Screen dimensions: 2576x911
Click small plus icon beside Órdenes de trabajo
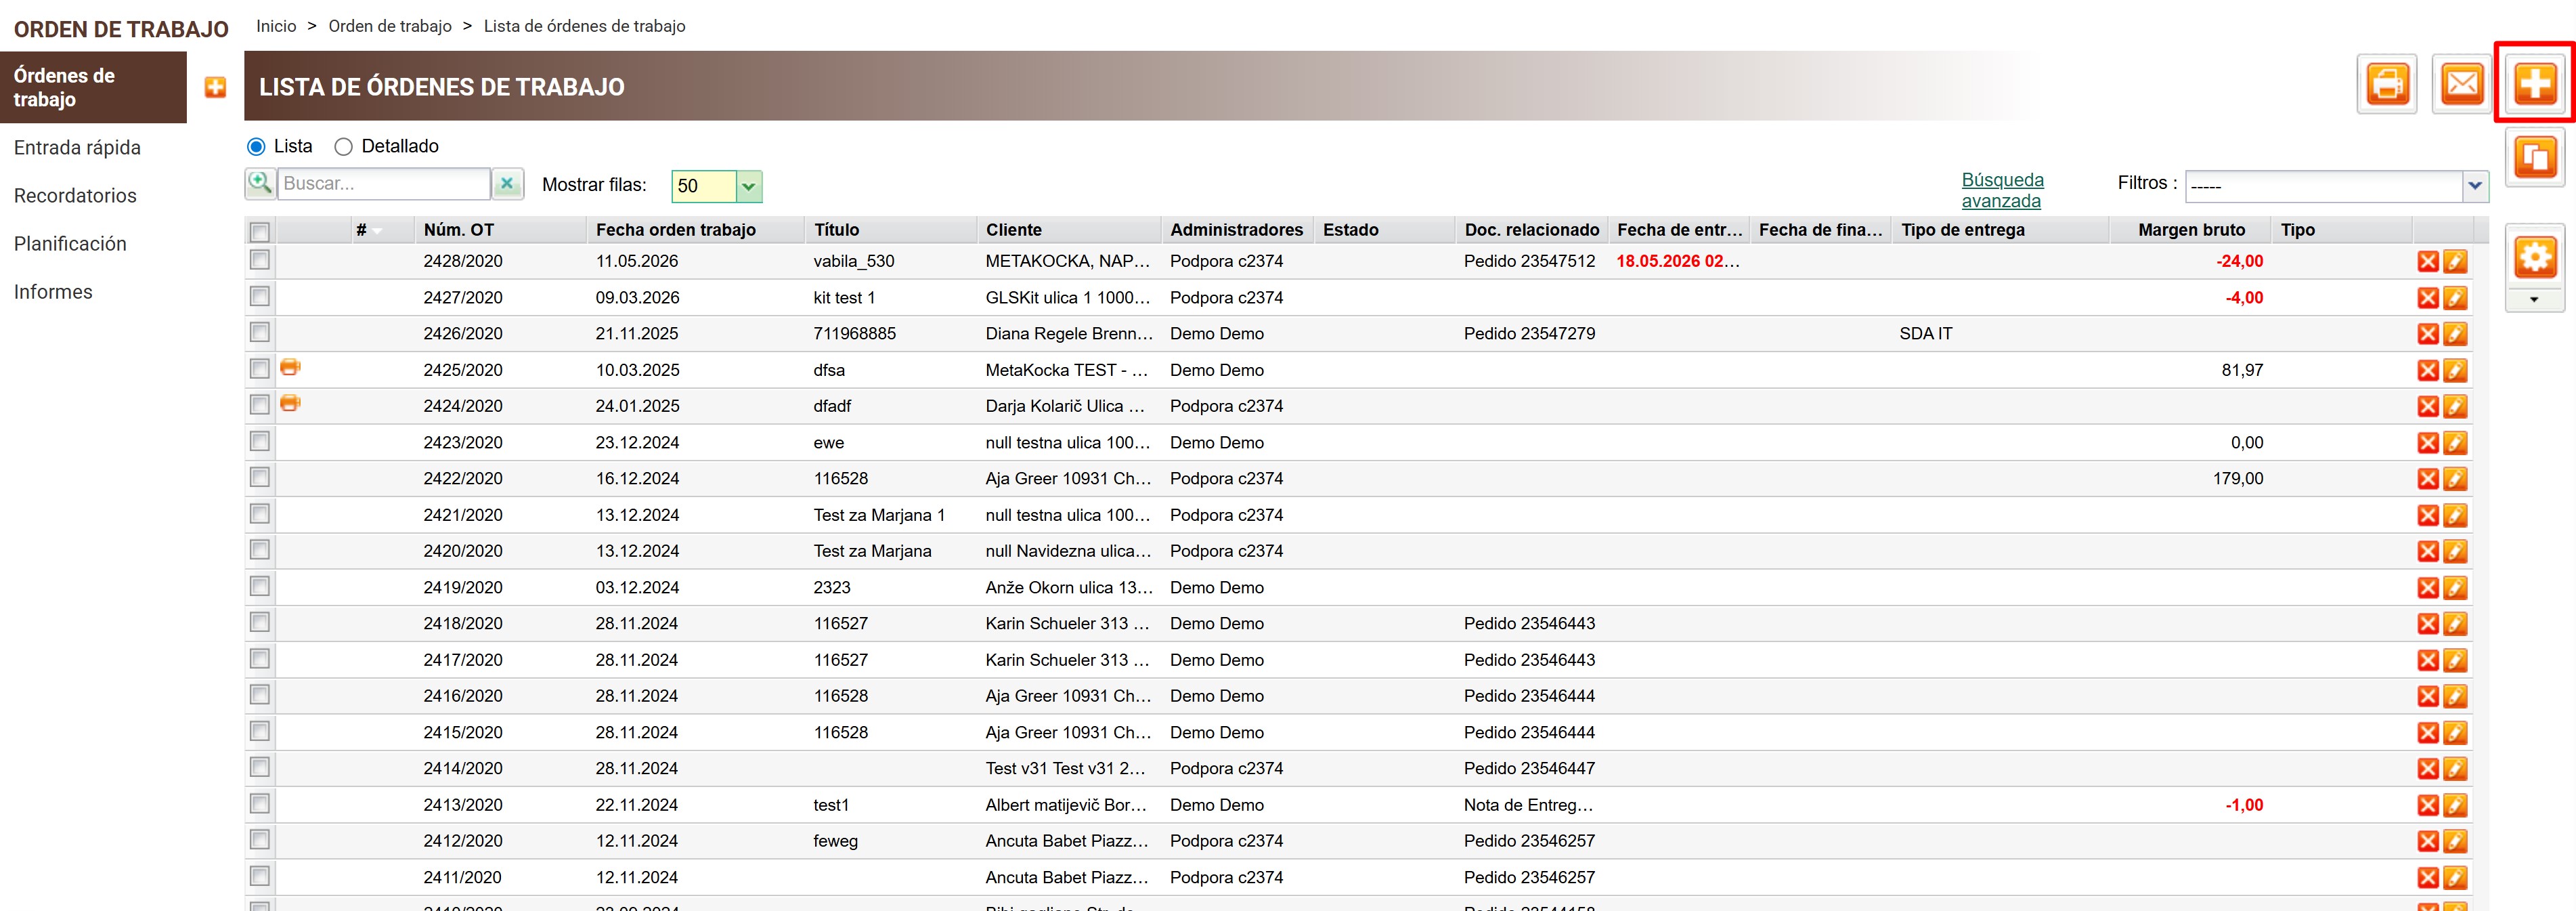pos(215,88)
